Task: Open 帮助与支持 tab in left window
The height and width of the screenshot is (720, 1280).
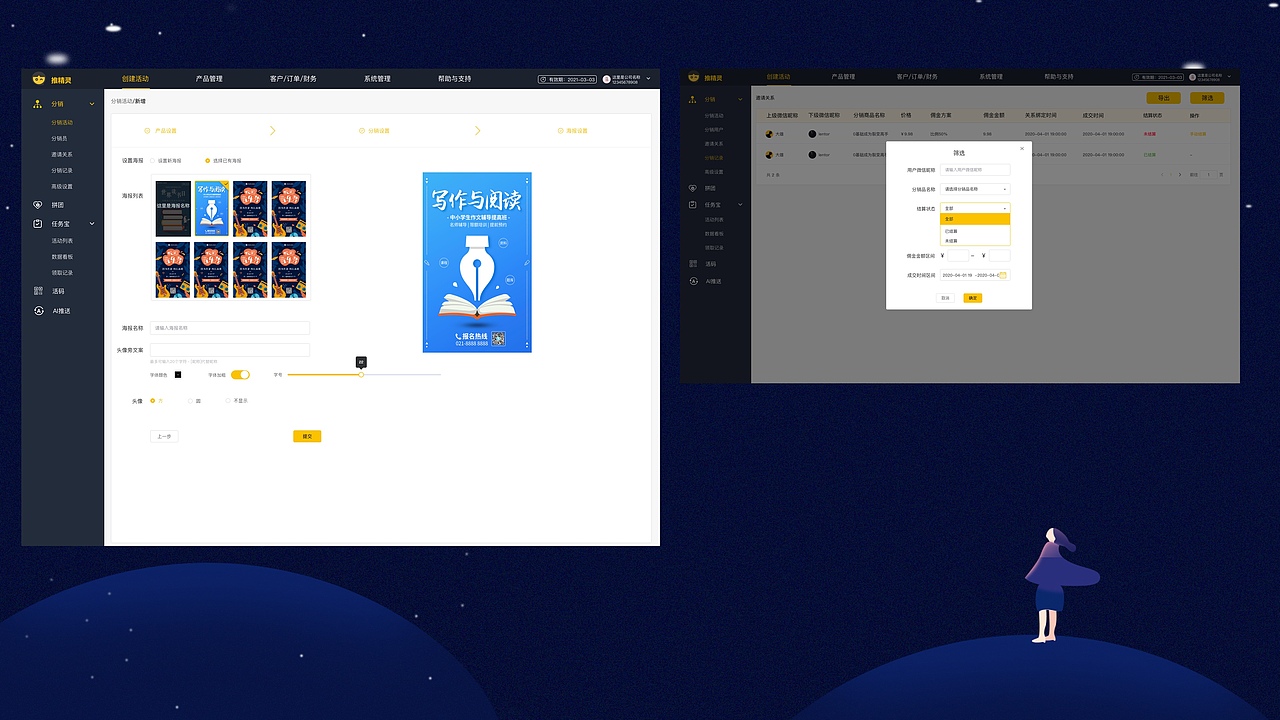Action: point(454,79)
